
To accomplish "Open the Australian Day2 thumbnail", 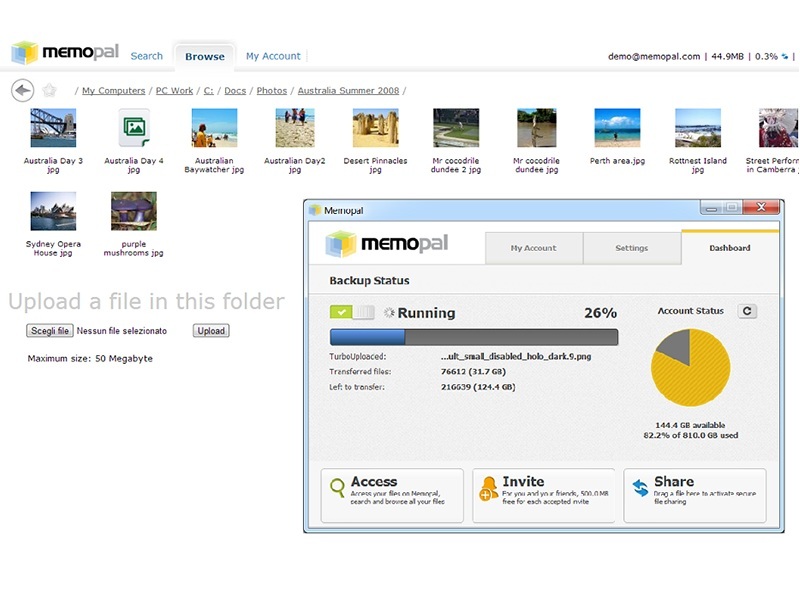I will 295,128.
